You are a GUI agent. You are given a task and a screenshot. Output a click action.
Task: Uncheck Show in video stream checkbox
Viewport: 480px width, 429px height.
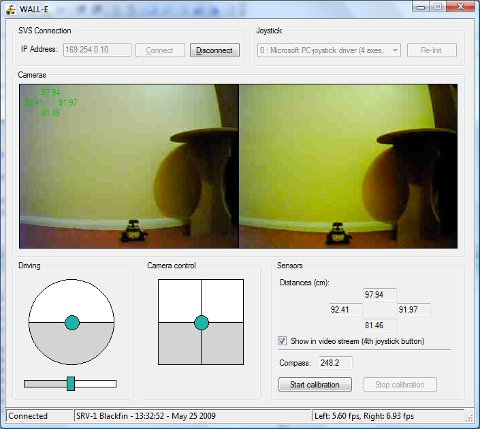282,341
